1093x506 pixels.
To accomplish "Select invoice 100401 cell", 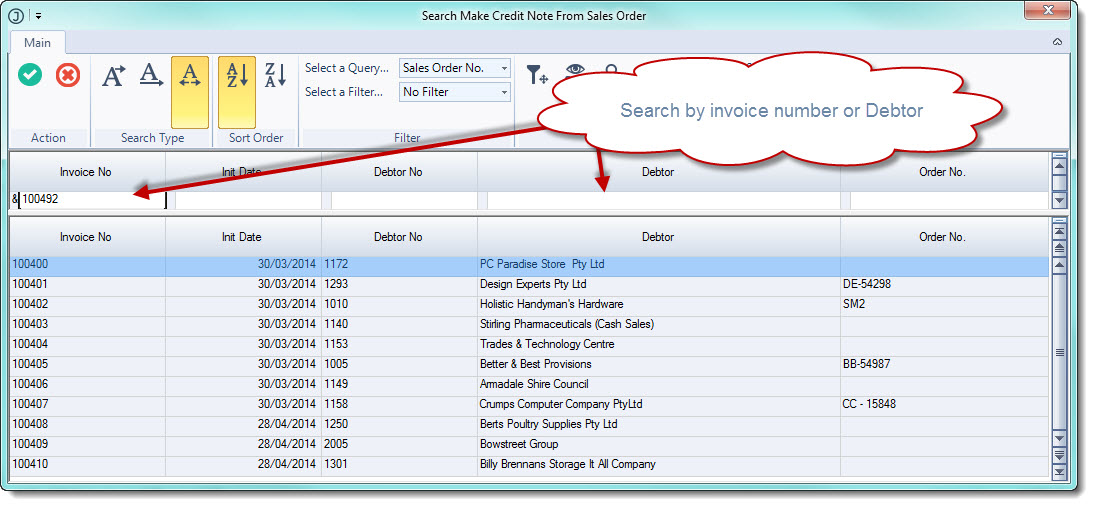I will click(x=87, y=284).
